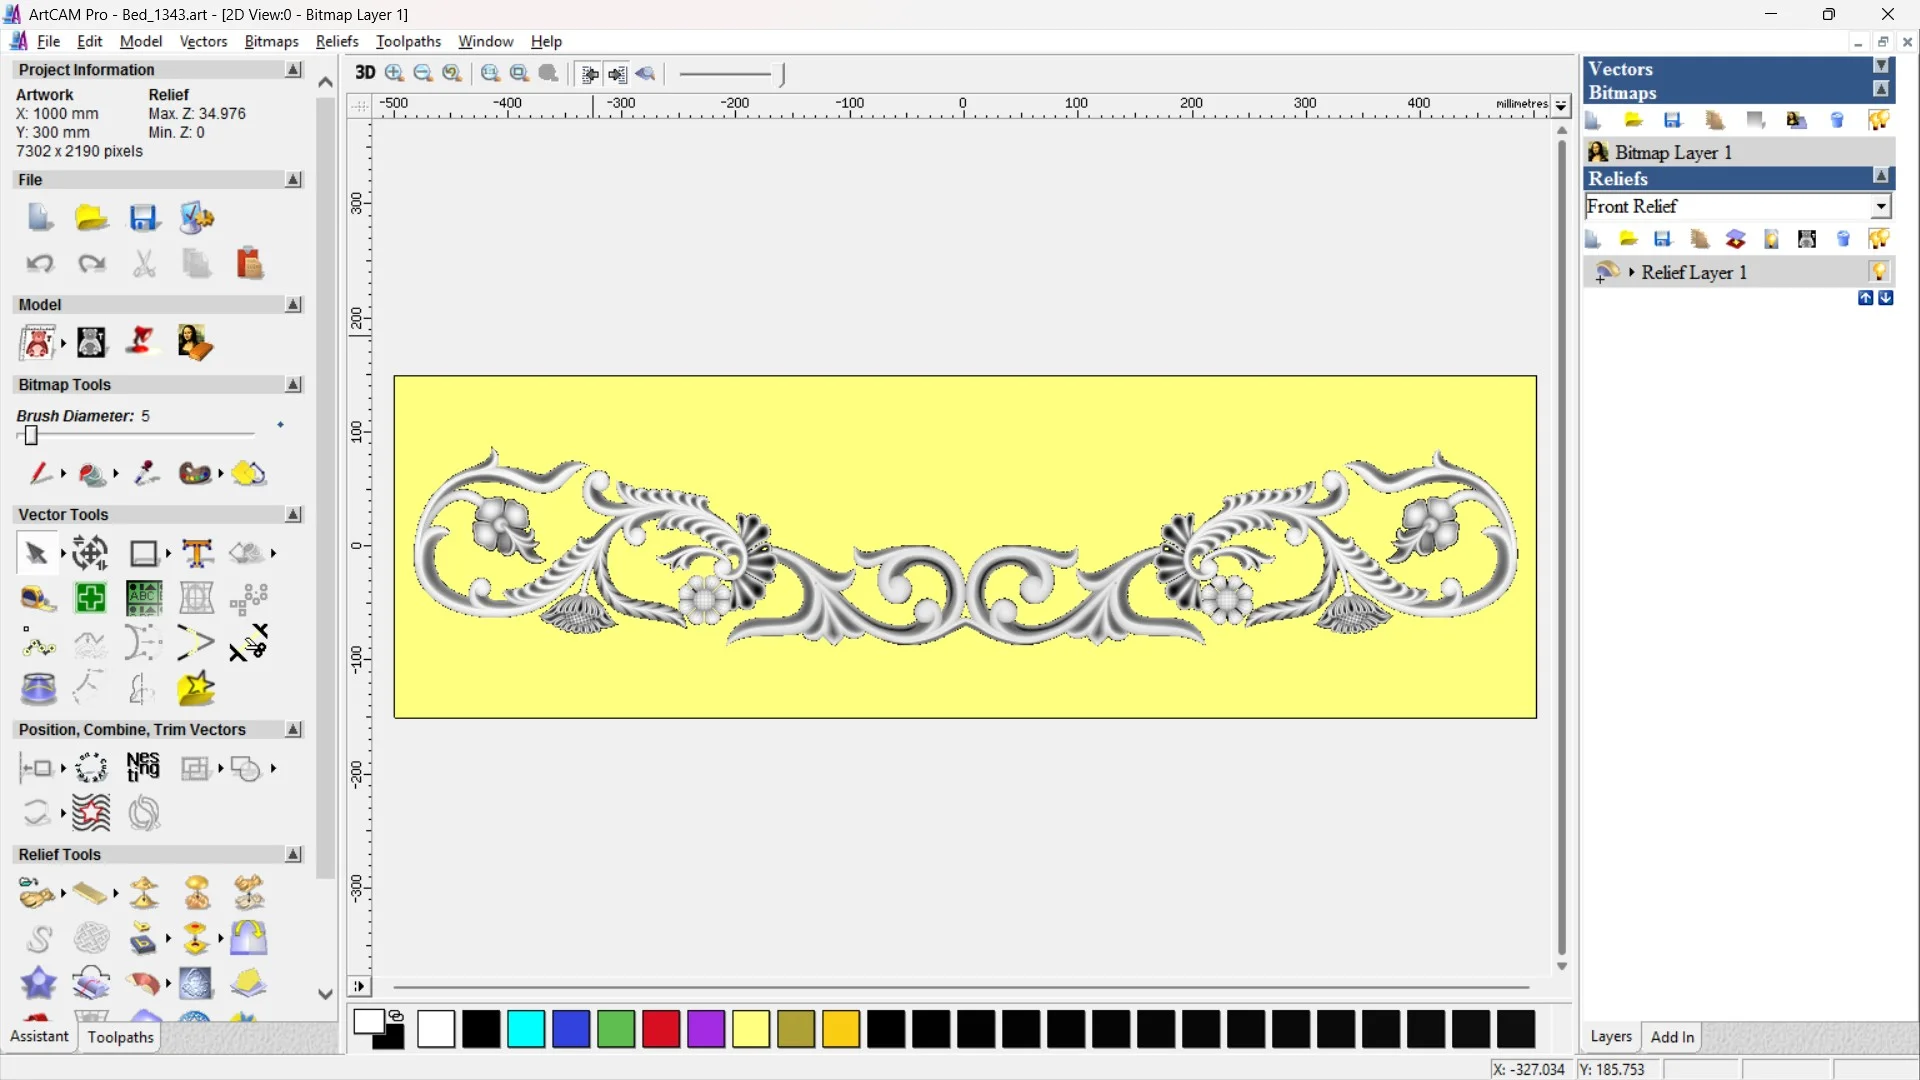The image size is (1920, 1080).
Task: Select the Create Vector Text tool
Action: click(x=197, y=553)
